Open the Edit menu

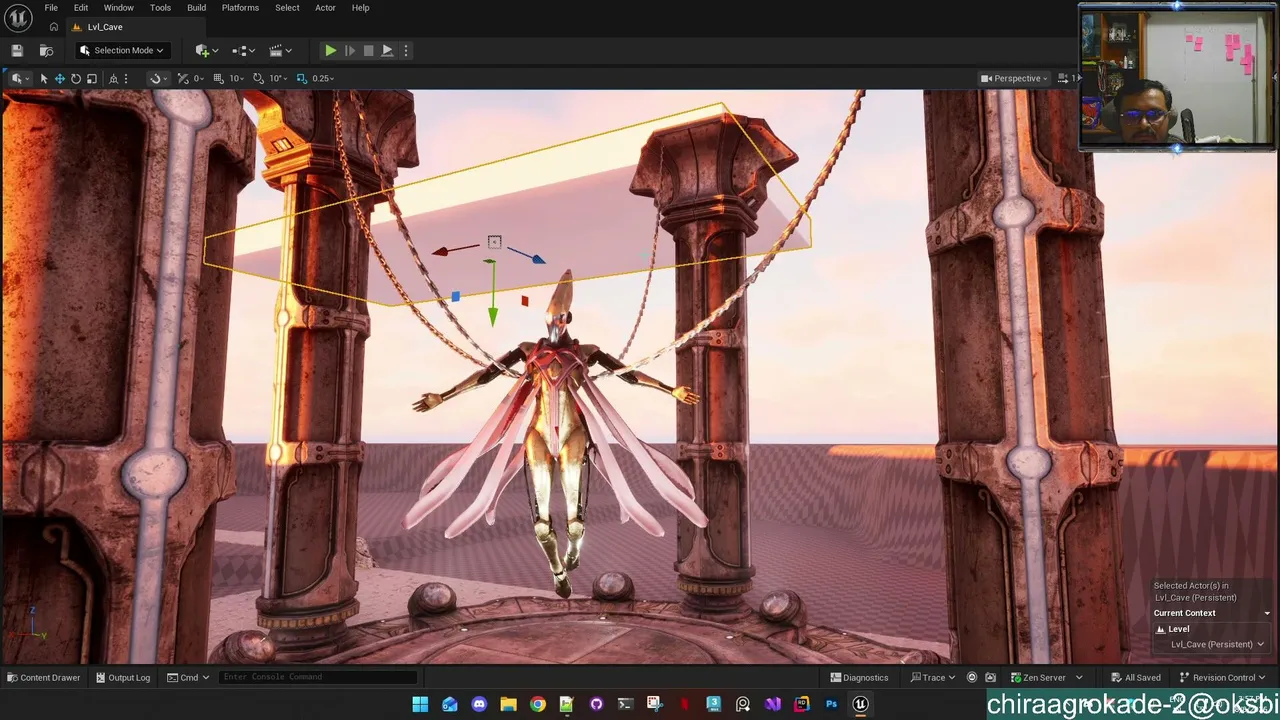tap(81, 8)
